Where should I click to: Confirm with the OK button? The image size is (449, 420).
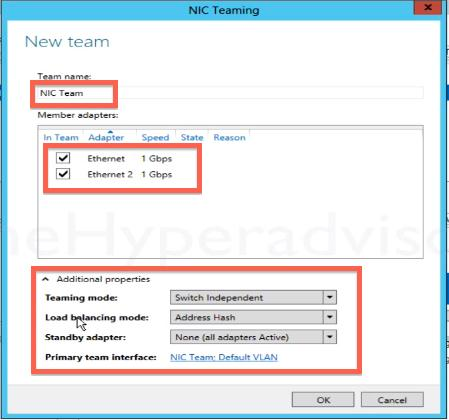[323, 400]
